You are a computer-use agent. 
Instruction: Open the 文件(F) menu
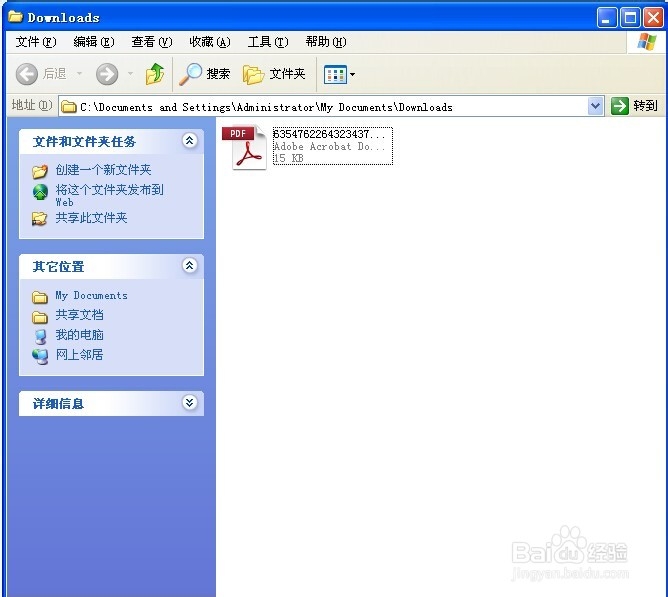[36, 42]
